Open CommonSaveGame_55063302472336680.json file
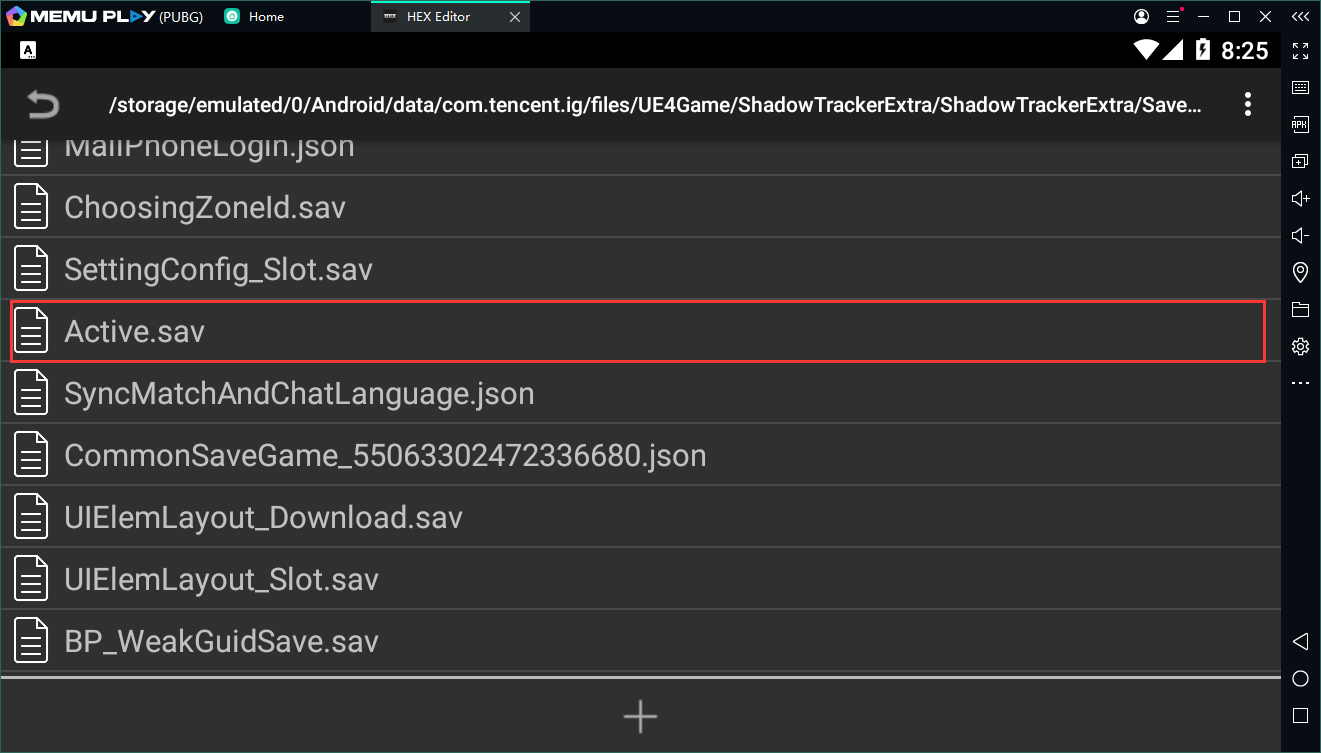The image size is (1321, 753). click(x=385, y=456)
